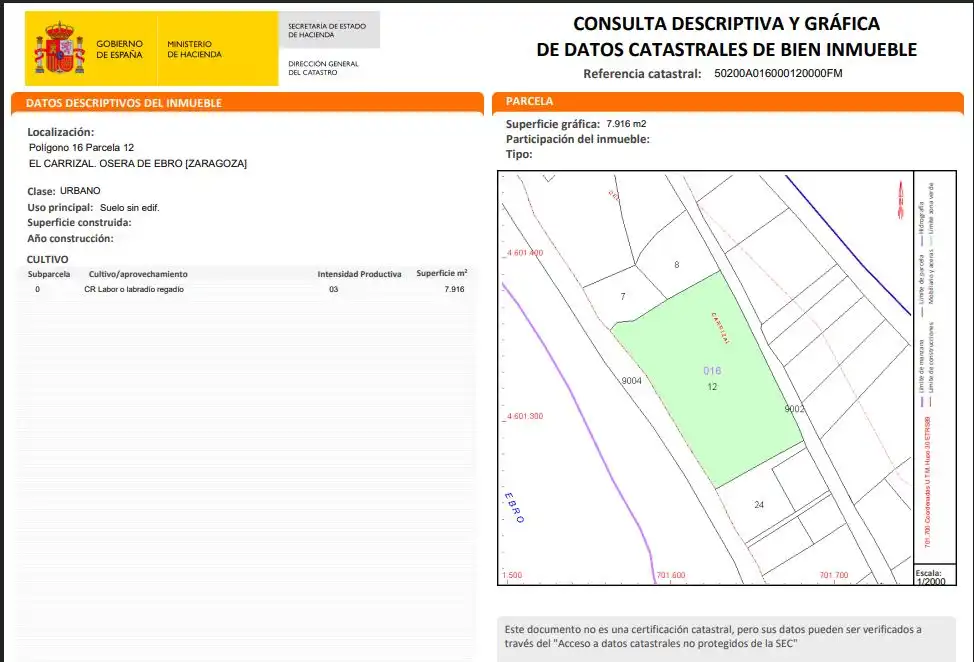
Task: Select title 'CONSULTA DESCRIPTIVA Y GRÁFICA'
Action: click(726, 24)
